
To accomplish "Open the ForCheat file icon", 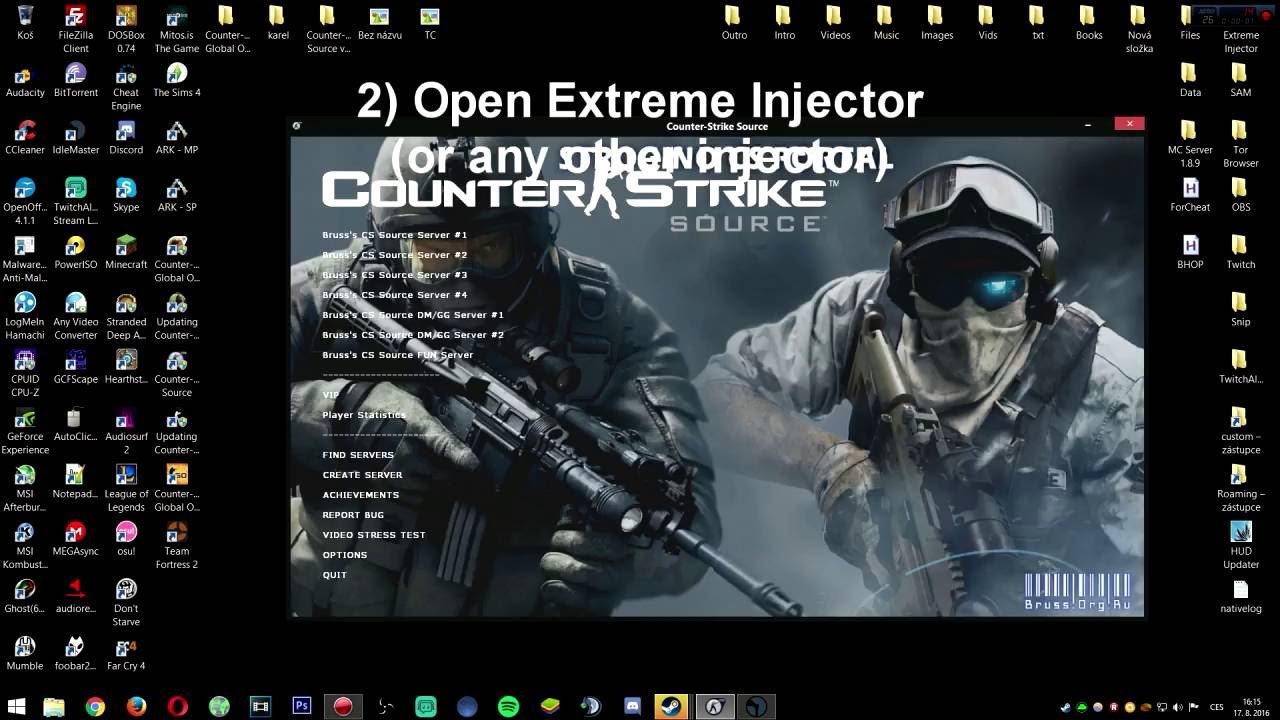I will (x=1190, y=194).
